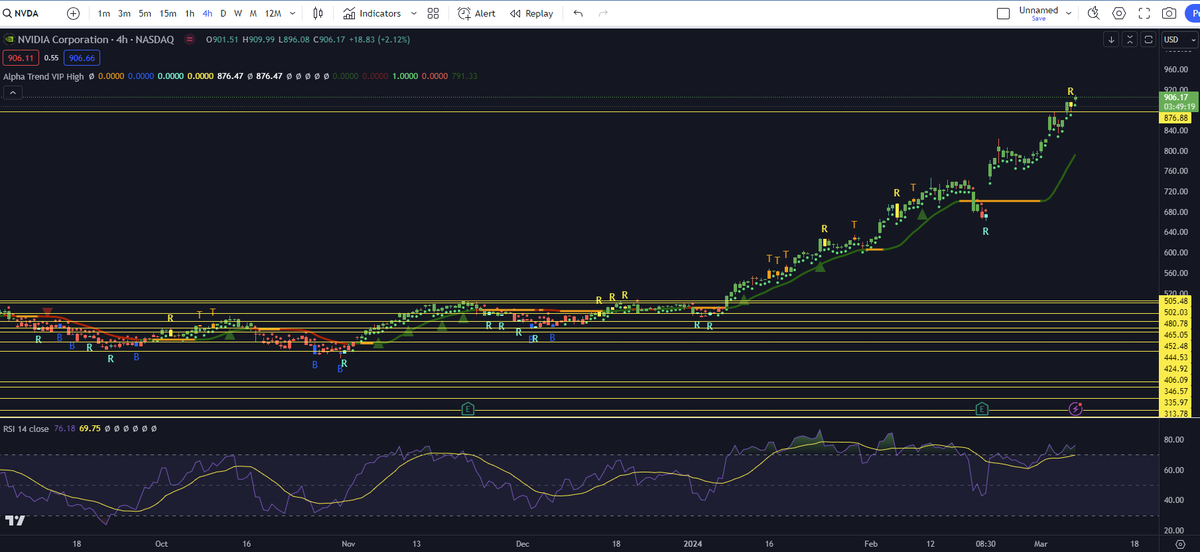Select the RSI 14 close legend
Image resolution: width=1200 pixels, height=552 pixels.
(28, 428)
